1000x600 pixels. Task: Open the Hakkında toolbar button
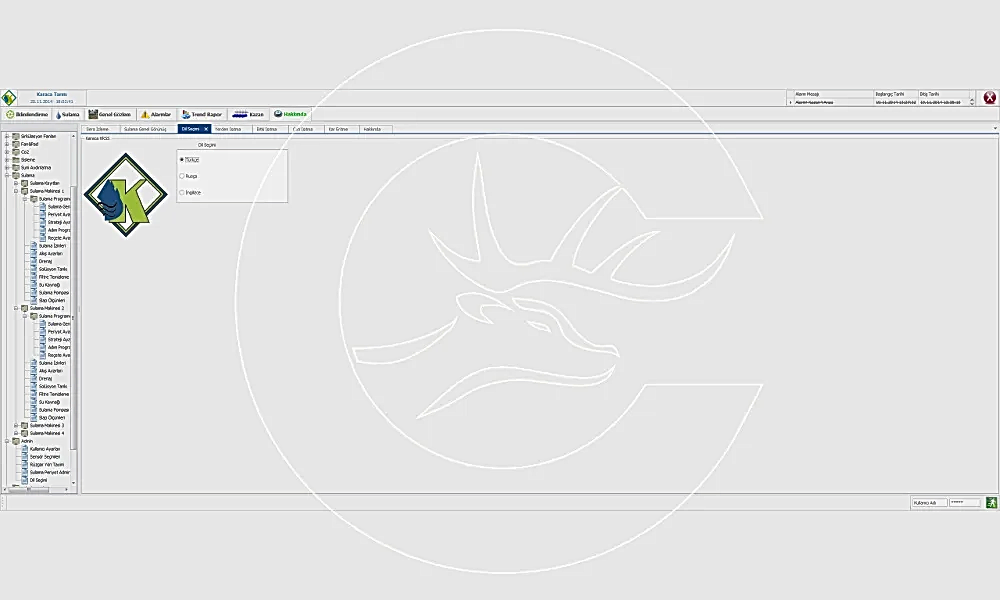290,115
